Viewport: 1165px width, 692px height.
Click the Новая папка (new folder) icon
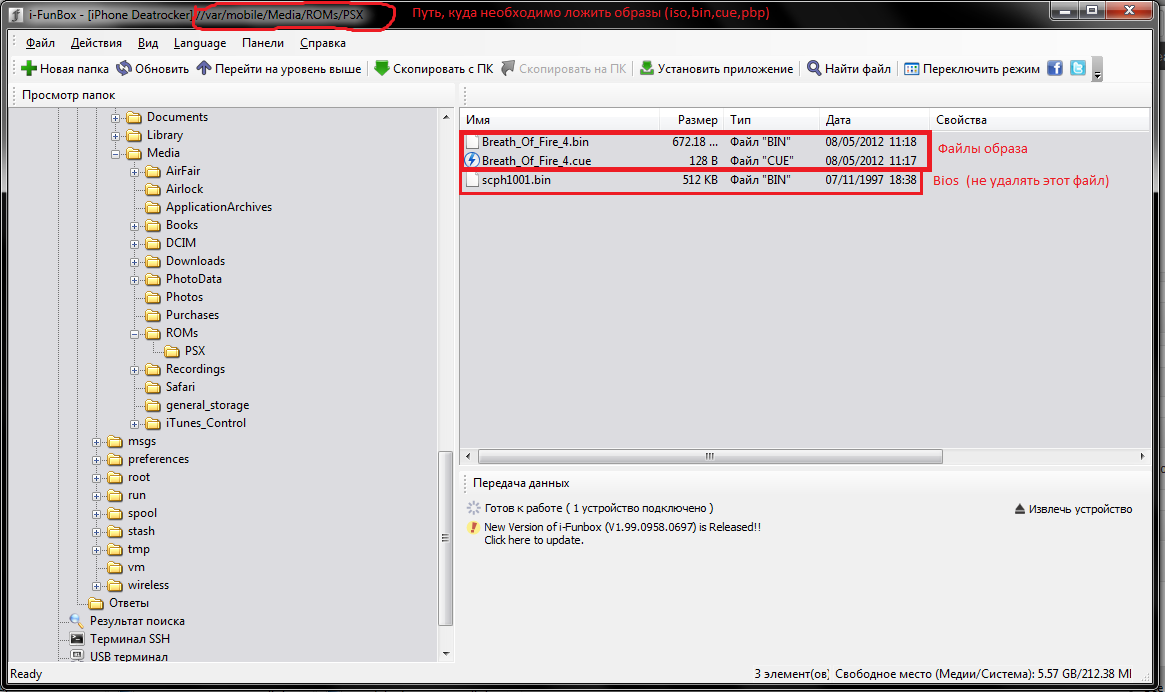[x=29, y=69]
